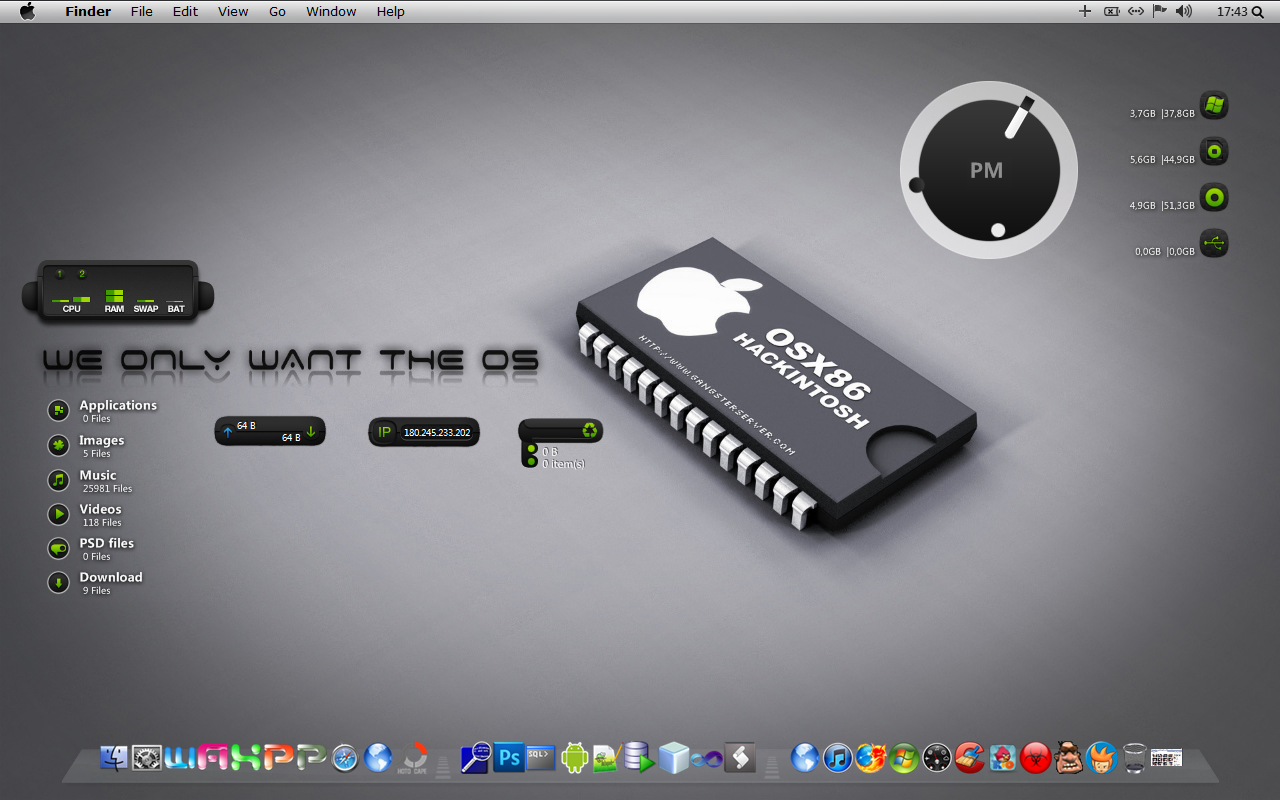The height and width of the screenshot is (800, 1280).
Task: Click the battery status icon
Action: [x=1111, y=11]
